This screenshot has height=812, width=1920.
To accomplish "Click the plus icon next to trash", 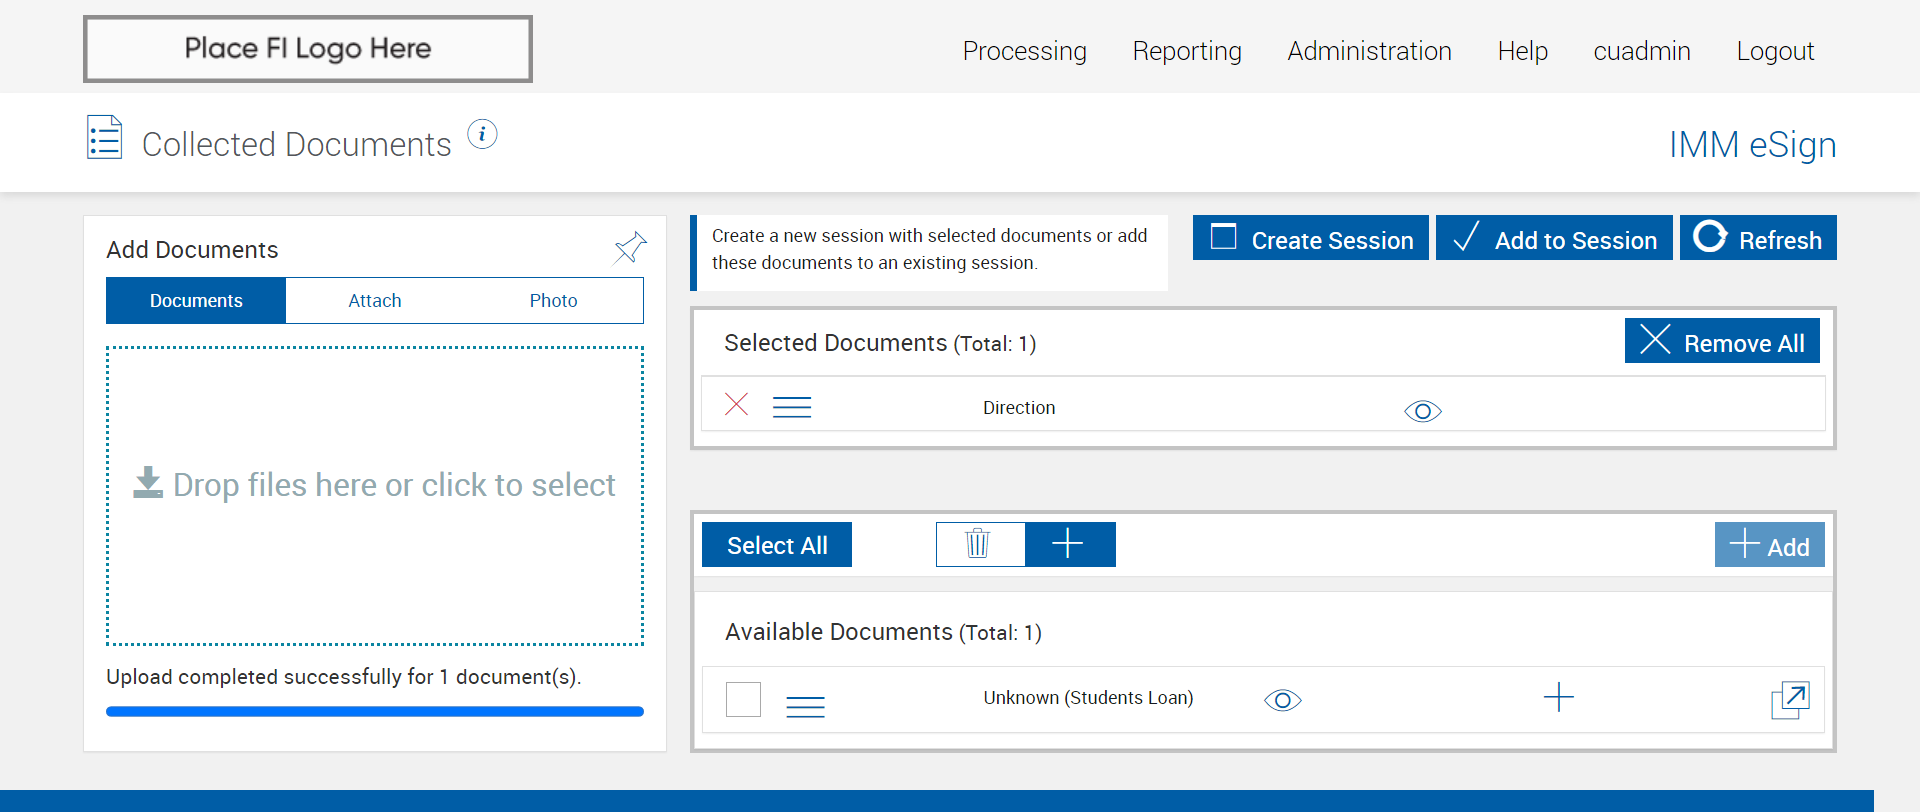I will (1068, 544).
